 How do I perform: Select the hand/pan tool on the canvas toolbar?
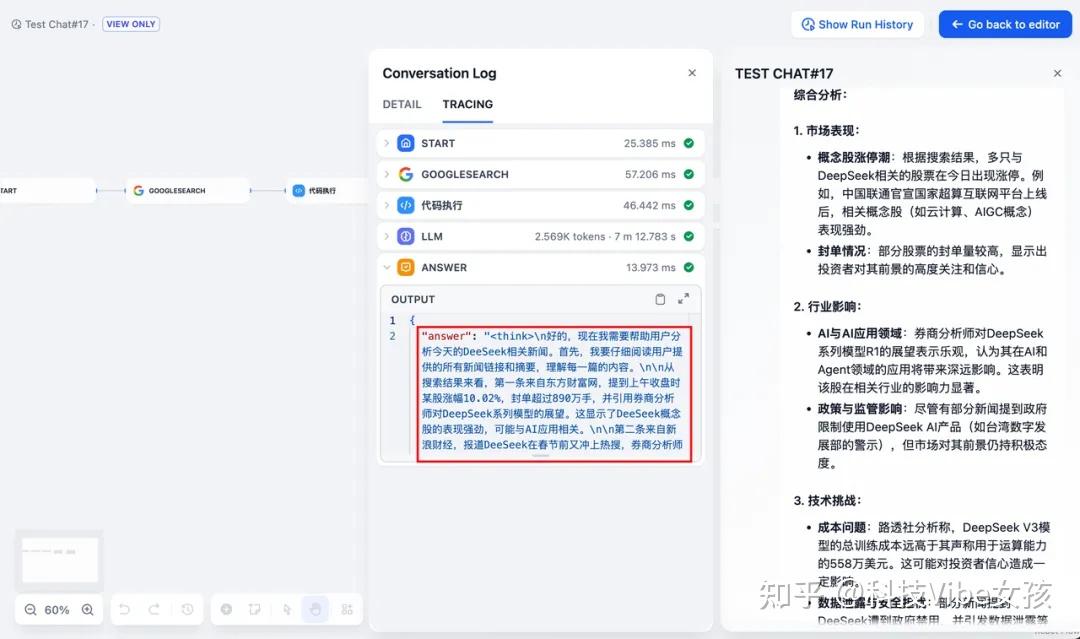tap(315, 610)
